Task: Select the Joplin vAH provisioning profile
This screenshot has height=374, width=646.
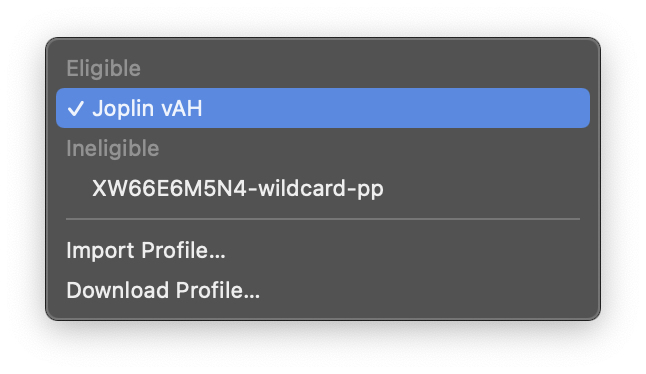Action: click(x=323, y=108)
